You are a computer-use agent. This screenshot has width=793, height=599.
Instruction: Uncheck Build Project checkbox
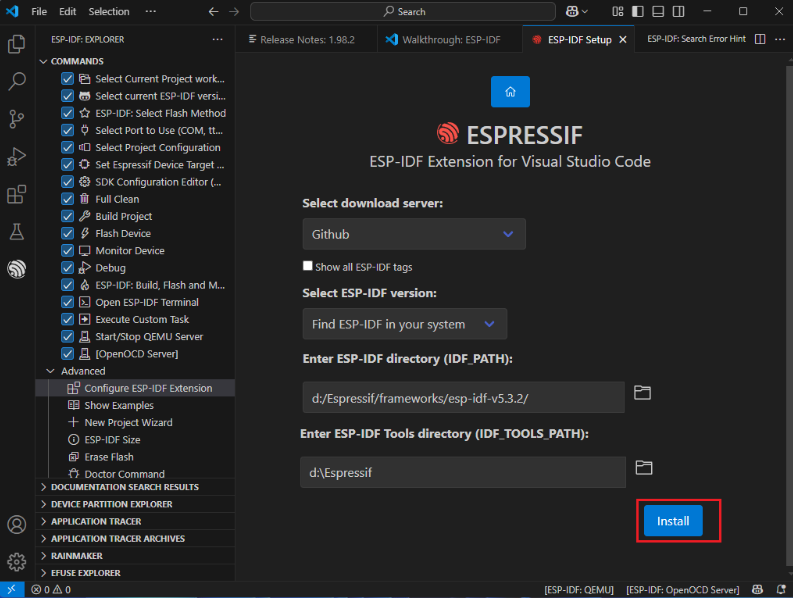click(x=67, y=217)
